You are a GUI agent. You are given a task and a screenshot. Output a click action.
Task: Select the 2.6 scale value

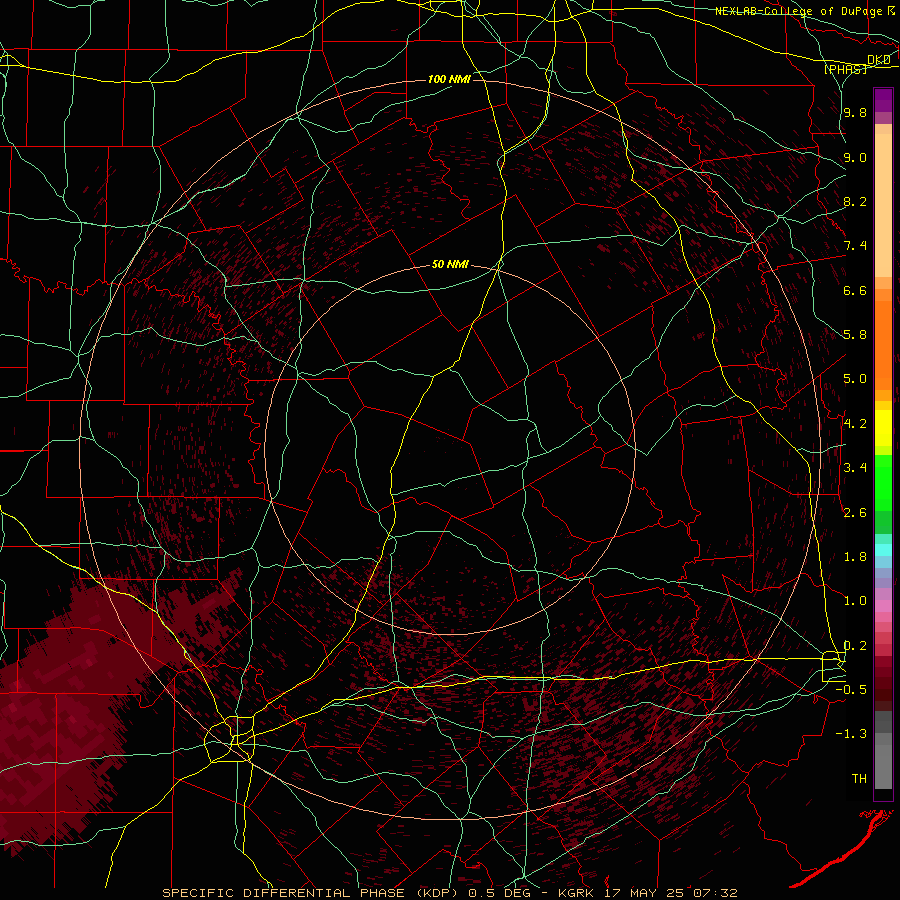coord(855,513)
